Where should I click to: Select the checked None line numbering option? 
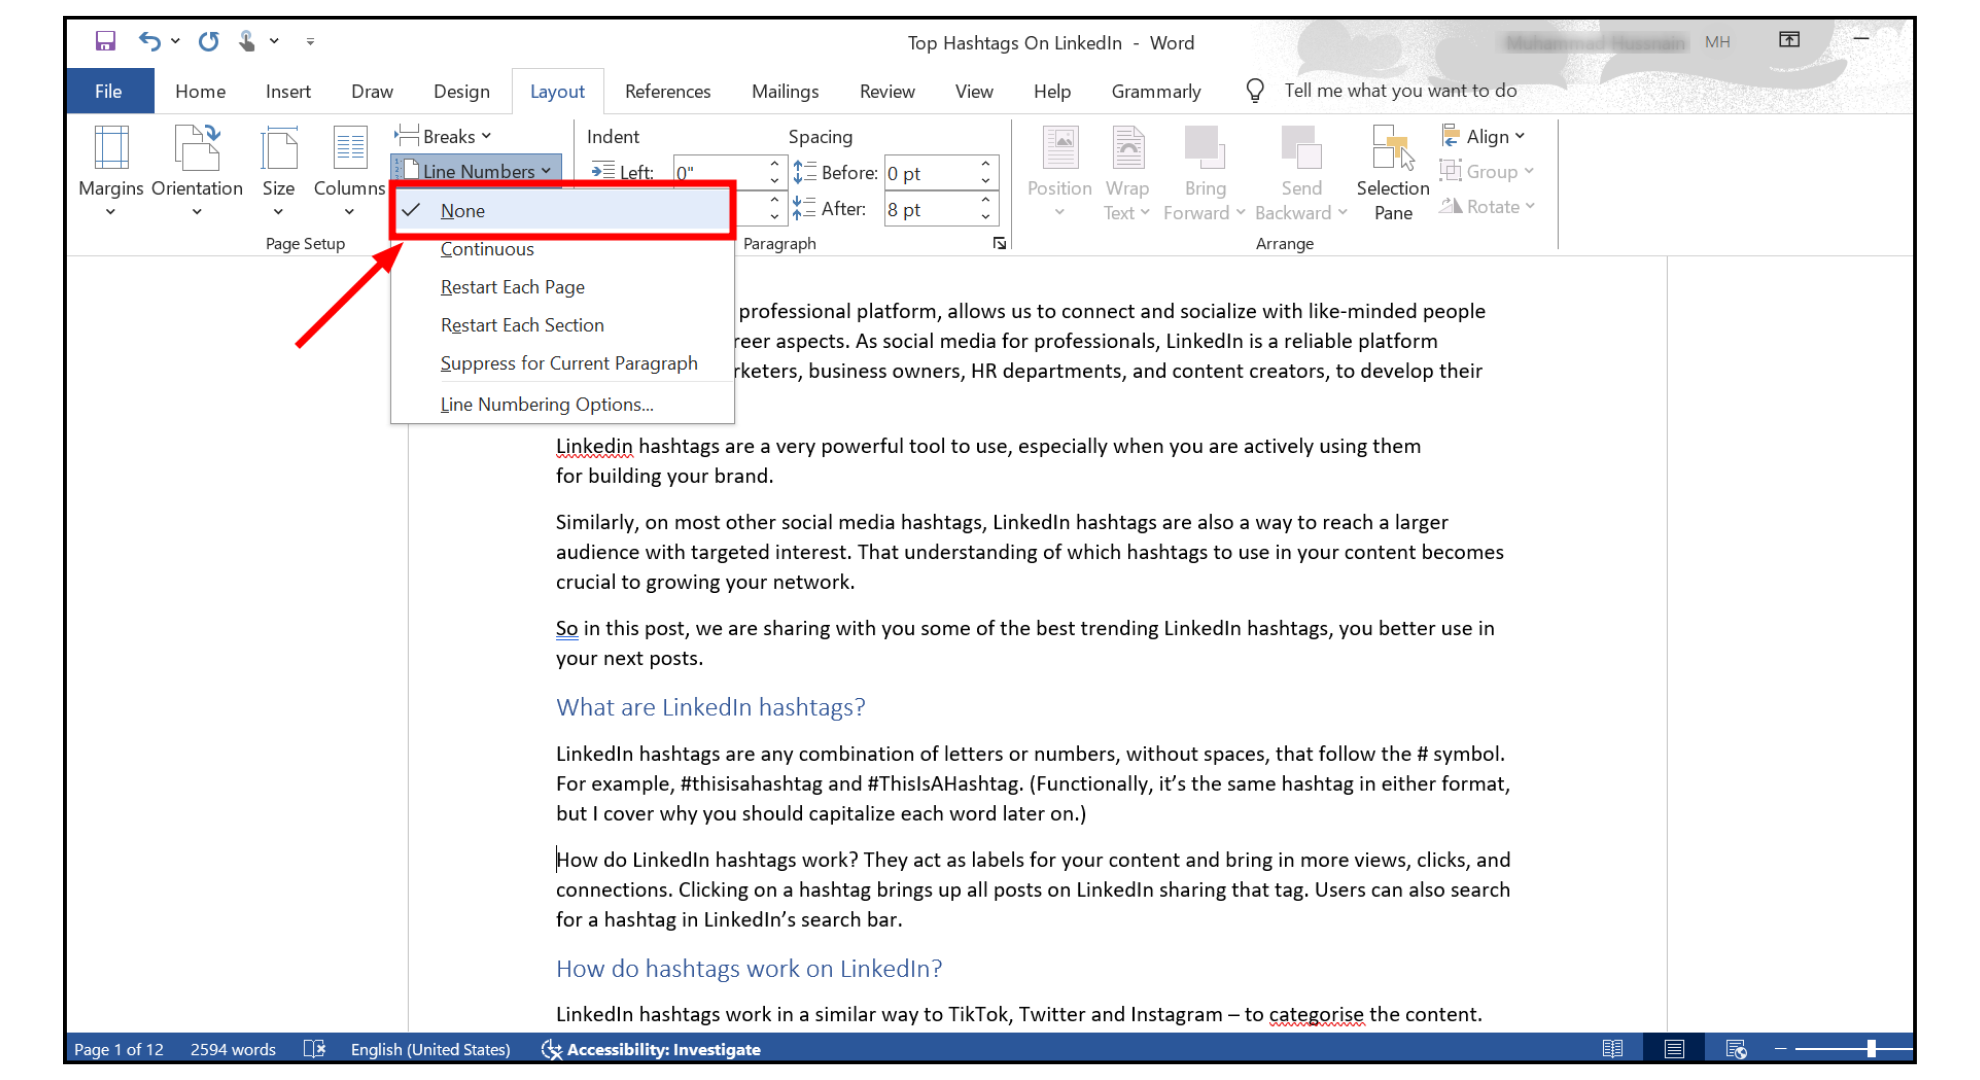(x=463, y=211)
